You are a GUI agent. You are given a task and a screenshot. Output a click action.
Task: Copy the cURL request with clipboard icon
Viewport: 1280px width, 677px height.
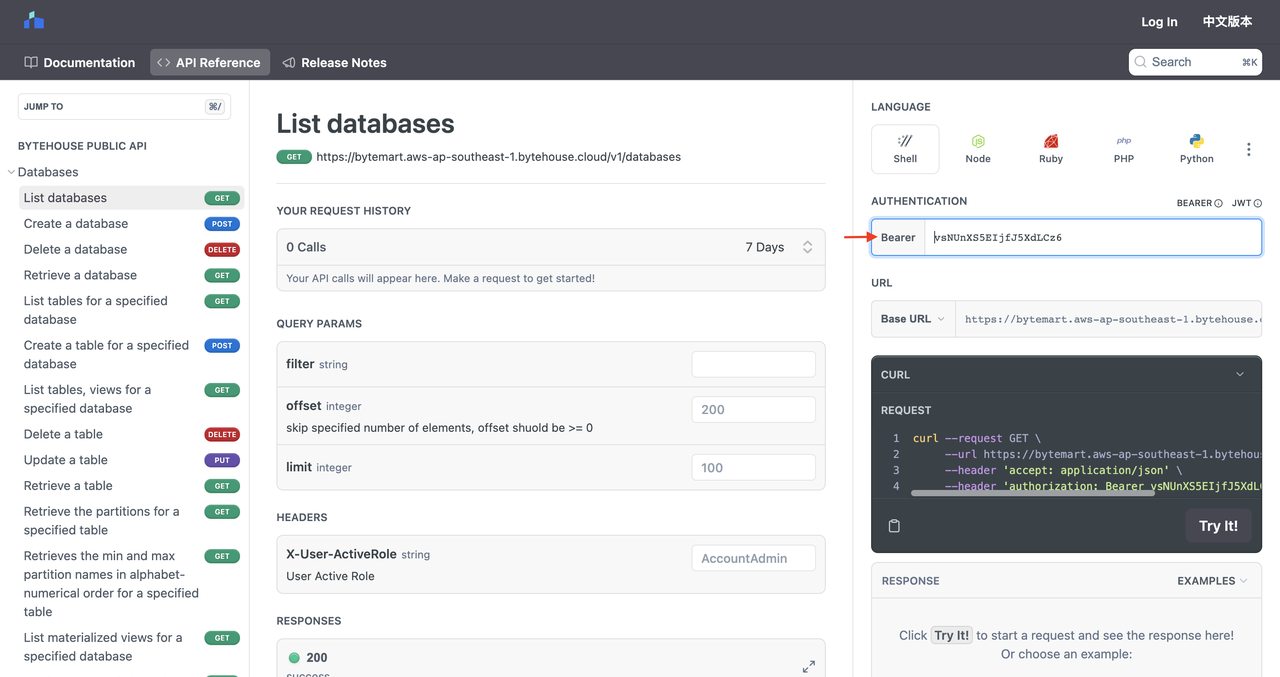(x=894, y=526)
